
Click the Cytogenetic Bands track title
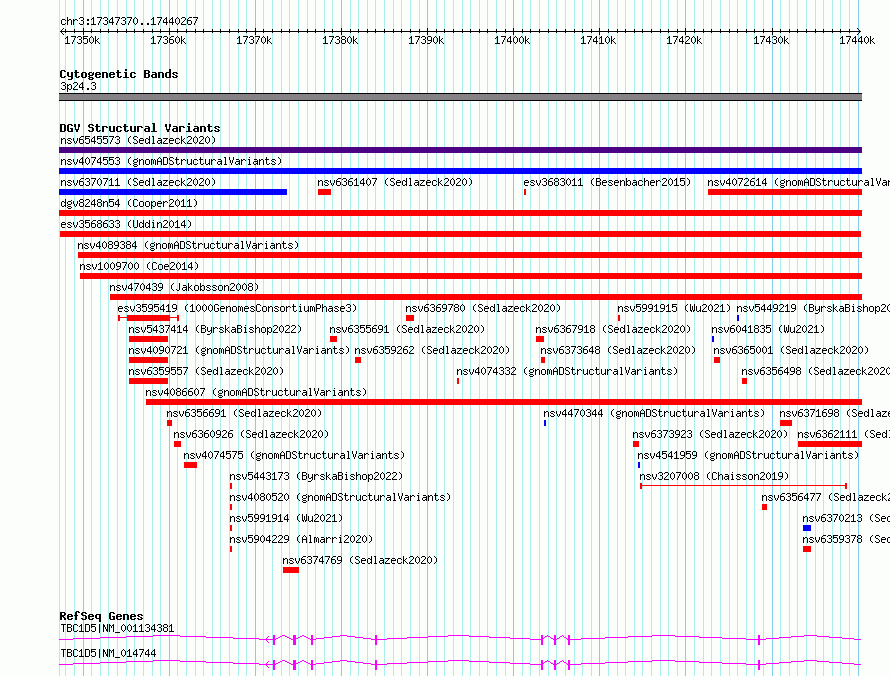[119, 74]
